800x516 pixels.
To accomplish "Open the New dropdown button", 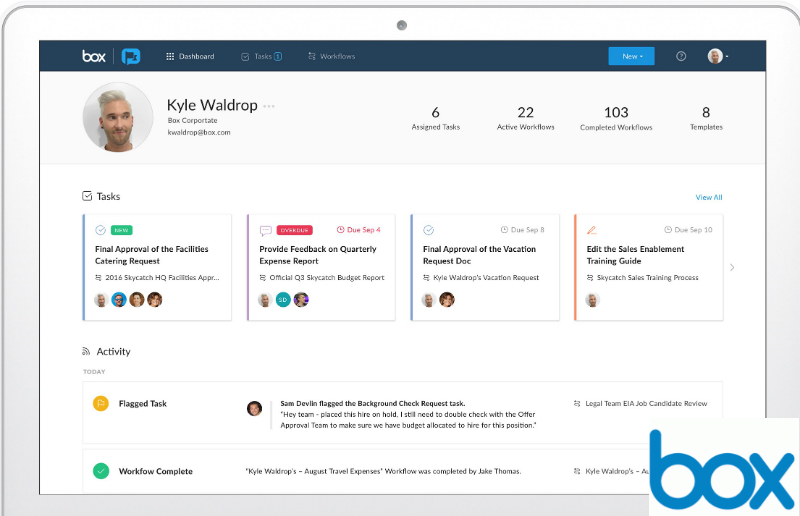I will [x=631, y=56].
